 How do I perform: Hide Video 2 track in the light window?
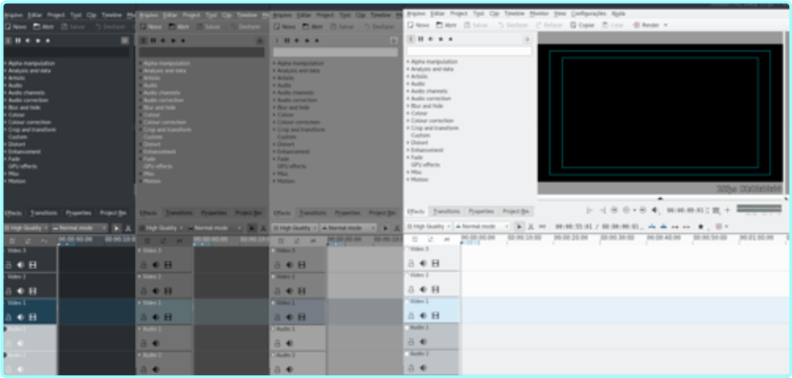pyautogui.click(x=435, y=289)
